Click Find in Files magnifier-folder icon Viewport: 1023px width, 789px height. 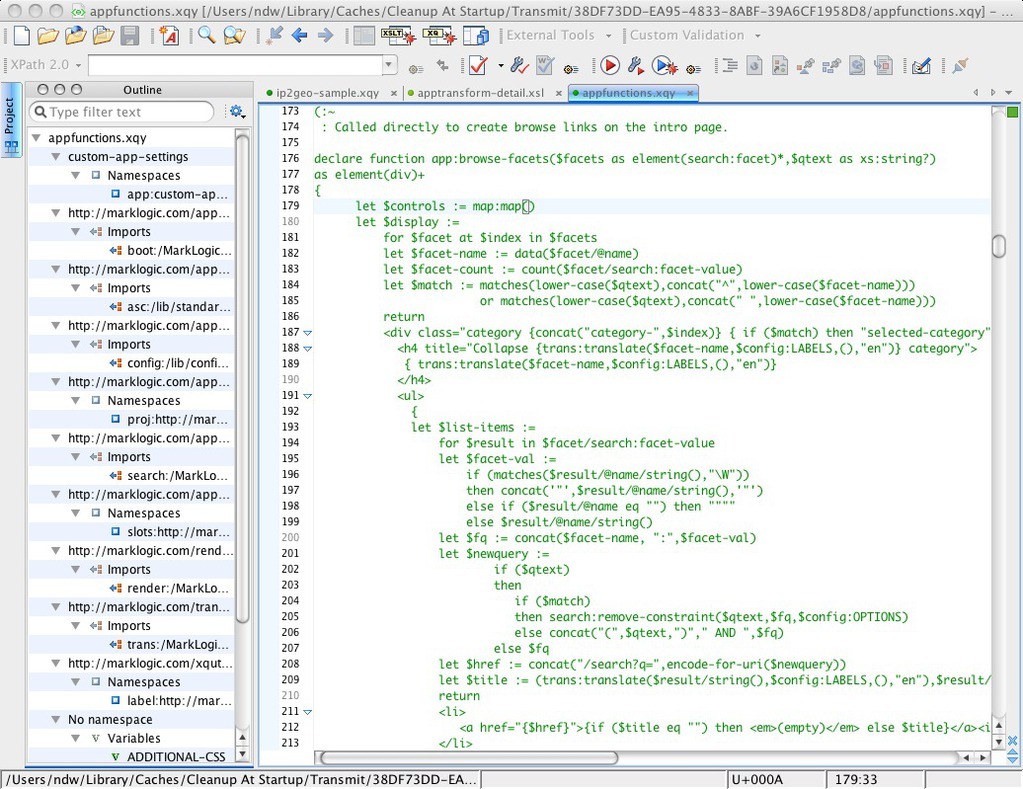click(234, 35)
